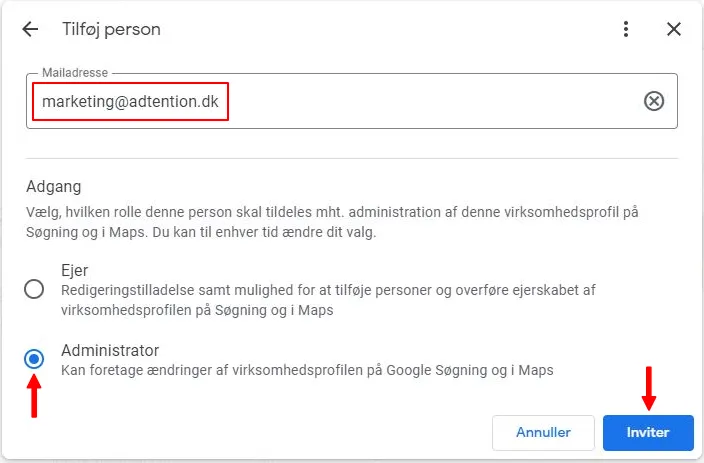
Task: Click the Adgang section heading
Action: [x=53, y=186]
